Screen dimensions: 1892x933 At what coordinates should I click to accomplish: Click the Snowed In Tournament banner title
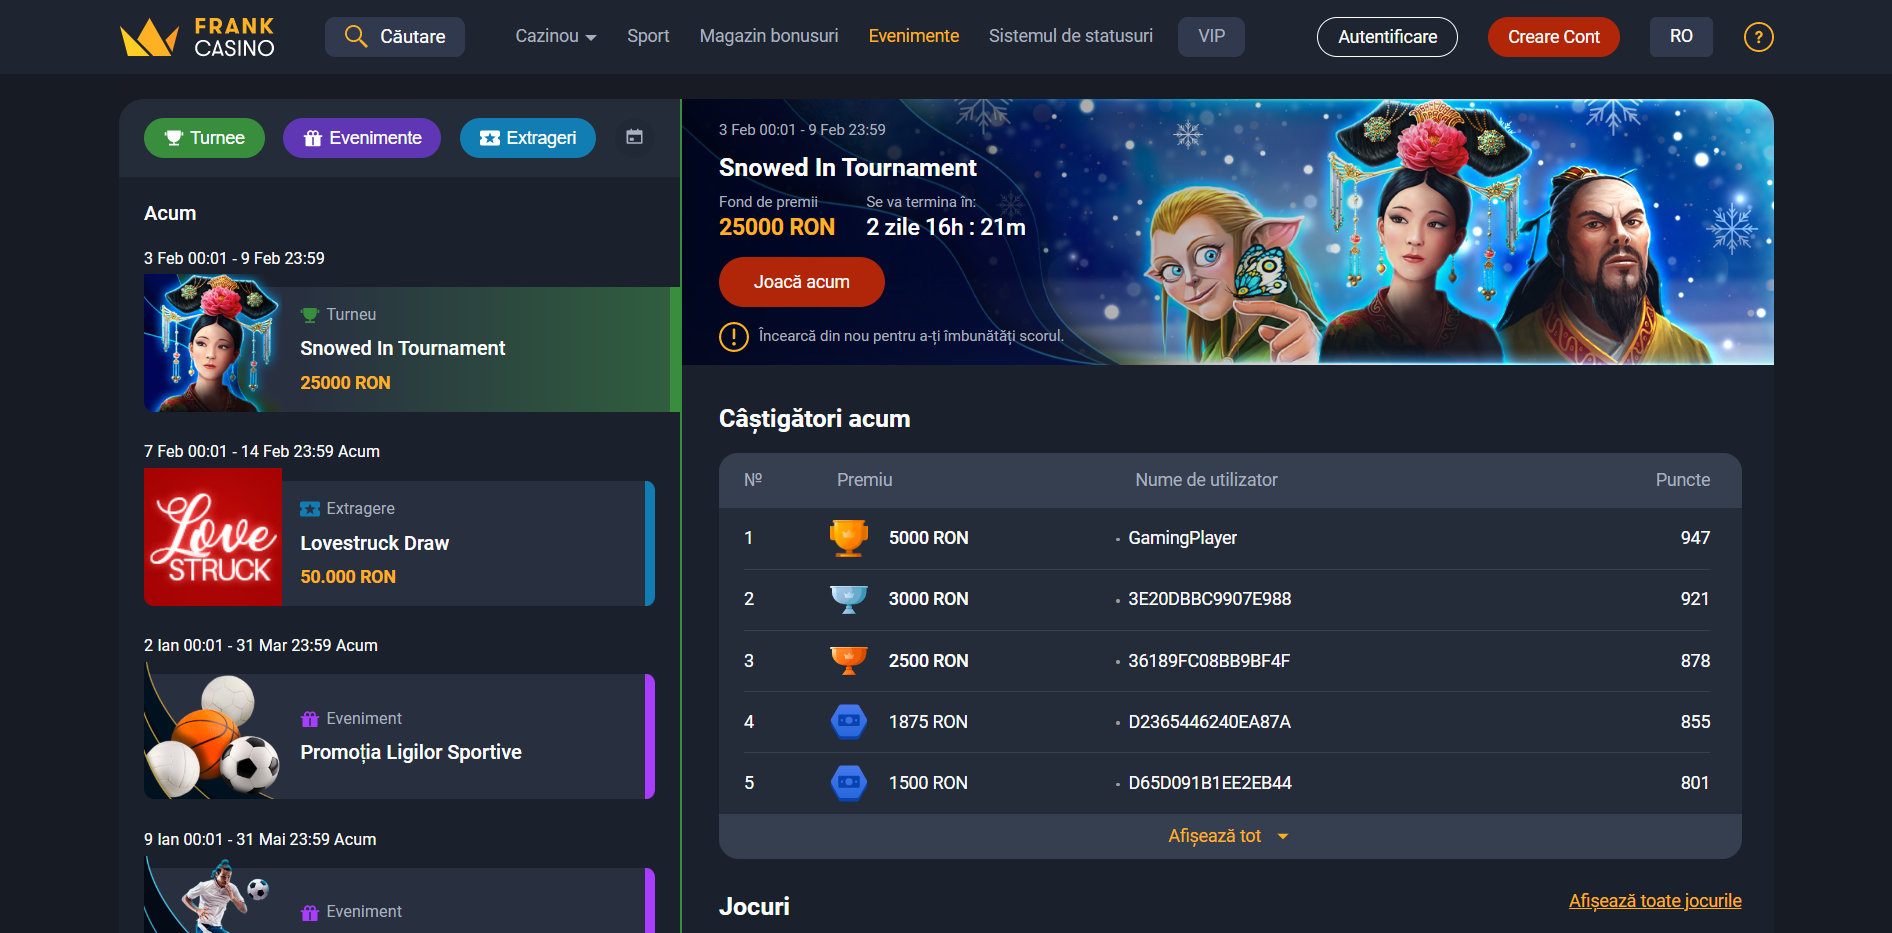pyautogui.click(x=848, y=168)
